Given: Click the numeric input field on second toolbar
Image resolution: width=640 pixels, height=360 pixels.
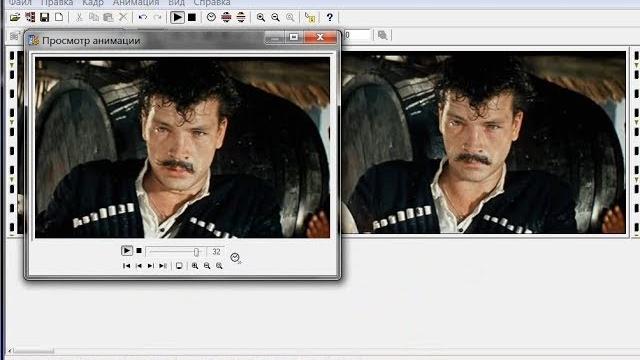Looking at the screenshot, I should [x=357, y=35].
